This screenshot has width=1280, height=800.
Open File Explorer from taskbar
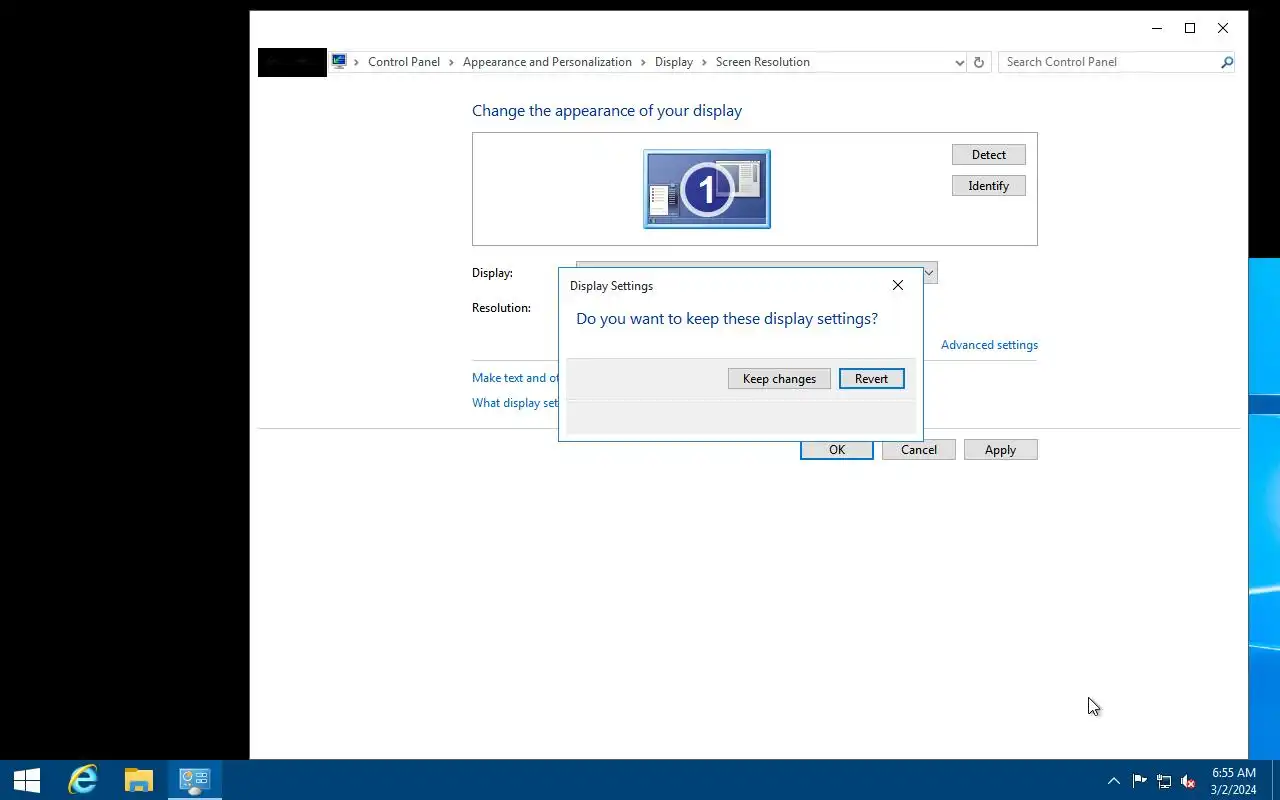click(138, 780)
